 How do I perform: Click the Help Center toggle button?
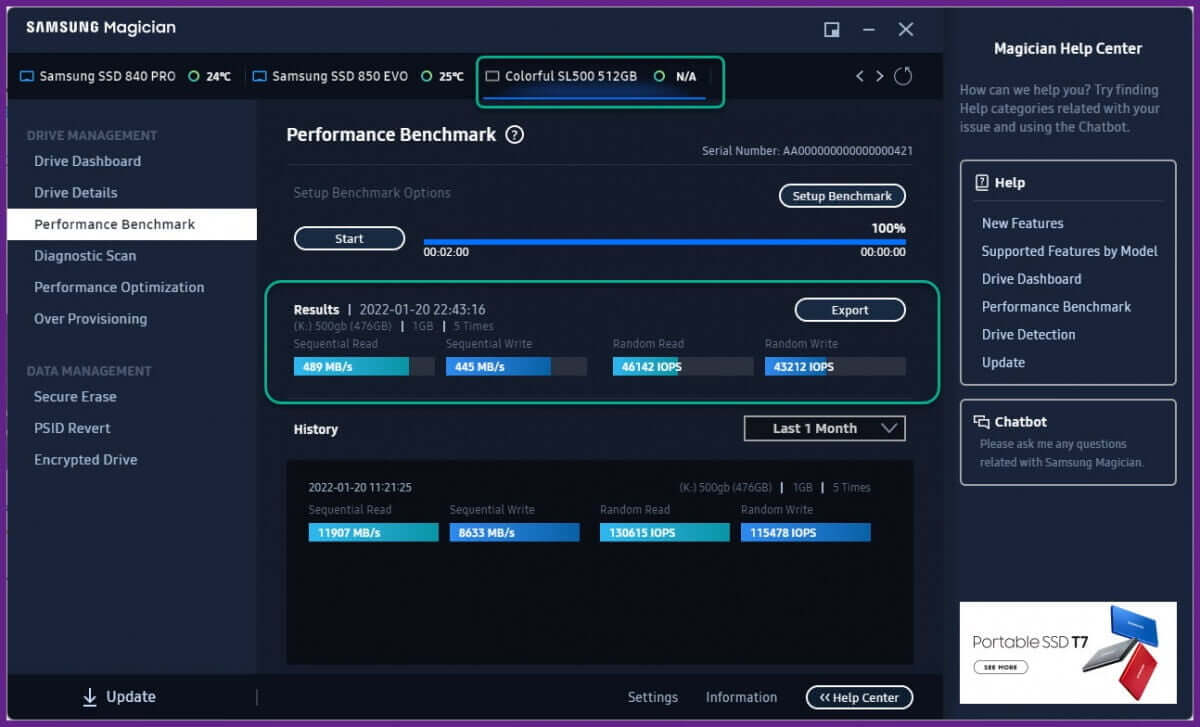coord(859,697)
